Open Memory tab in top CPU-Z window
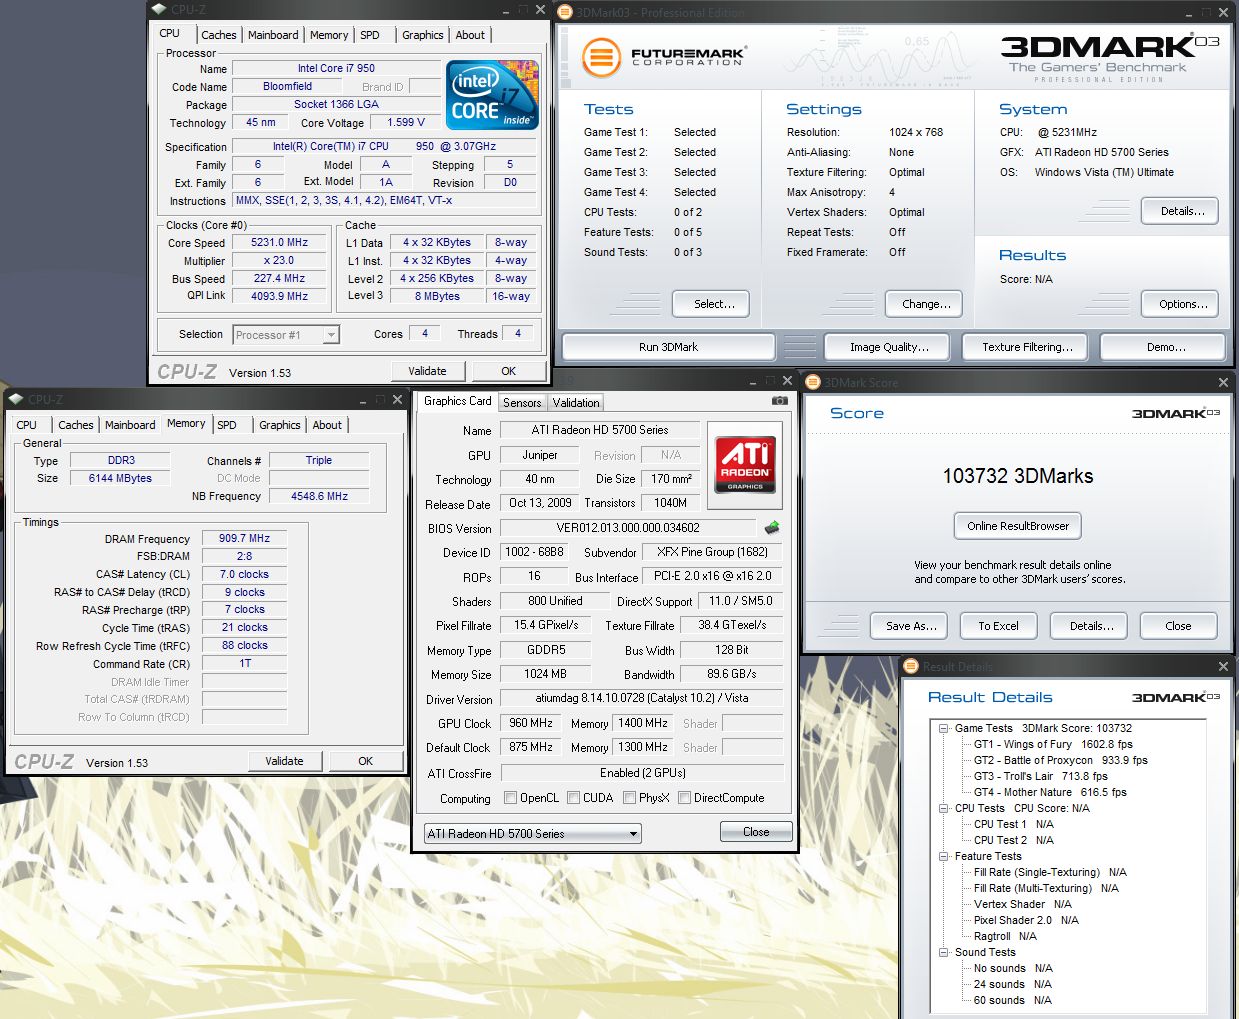1239x1019 pixels. click(329, 35)
